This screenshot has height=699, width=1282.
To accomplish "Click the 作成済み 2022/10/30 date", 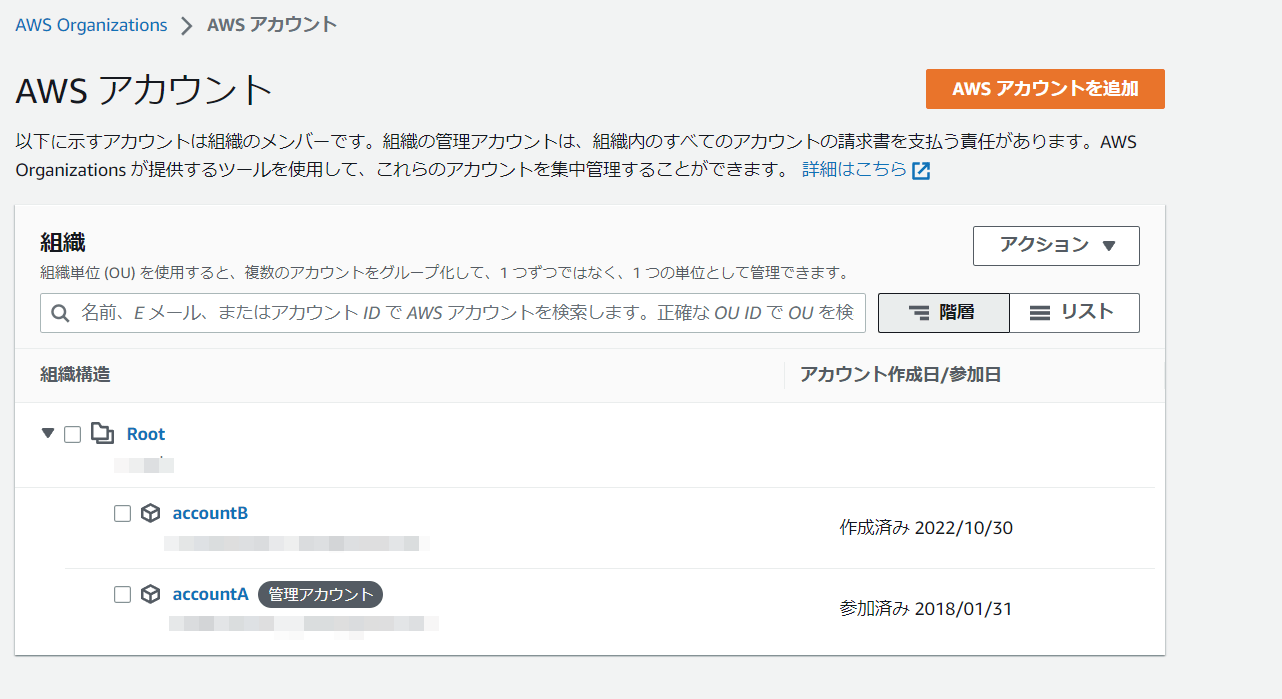I will point(926,527).
